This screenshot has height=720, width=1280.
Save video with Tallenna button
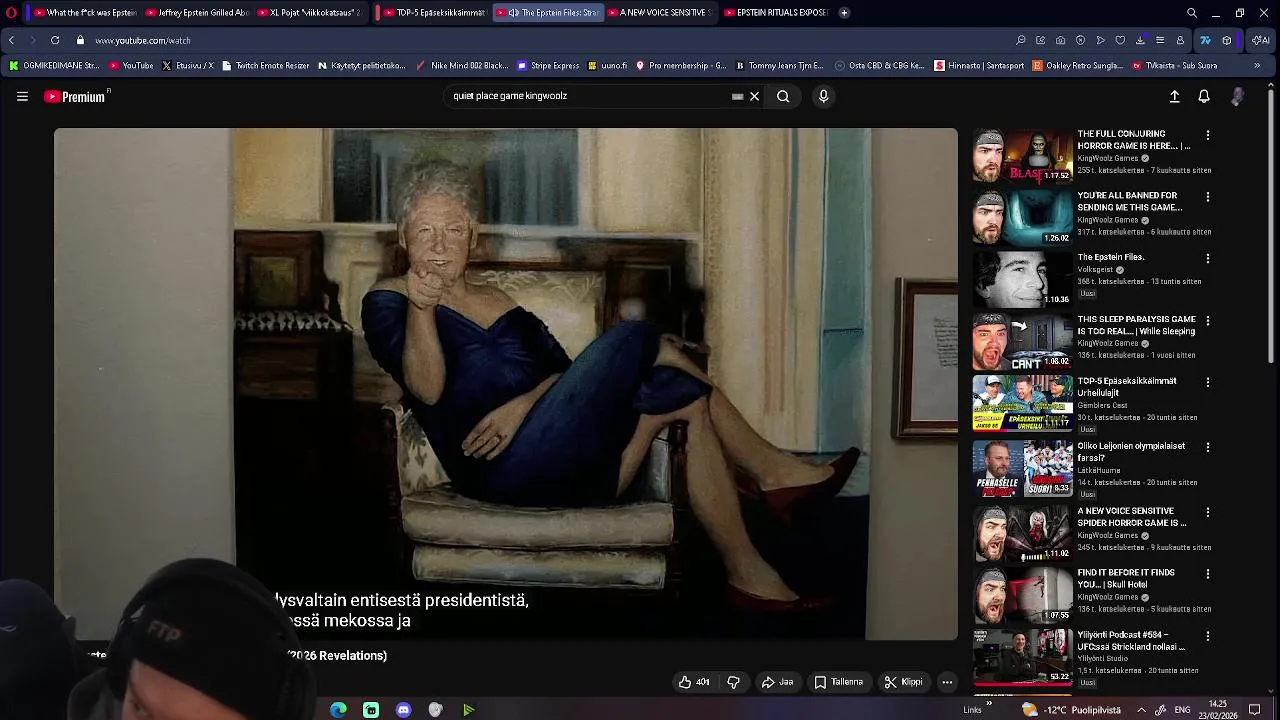[838, 682]
